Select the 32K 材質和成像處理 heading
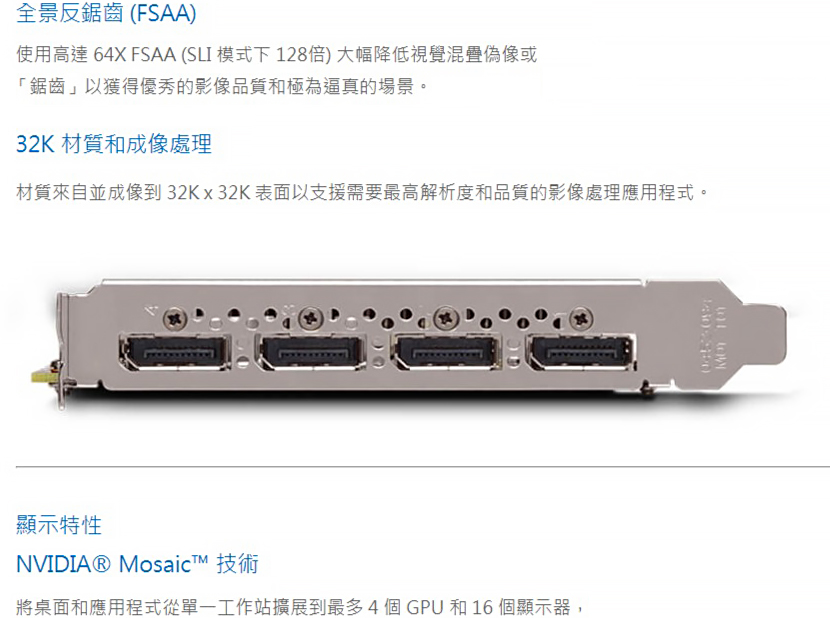Screen dimensions: 830x618 click(114, 144)
